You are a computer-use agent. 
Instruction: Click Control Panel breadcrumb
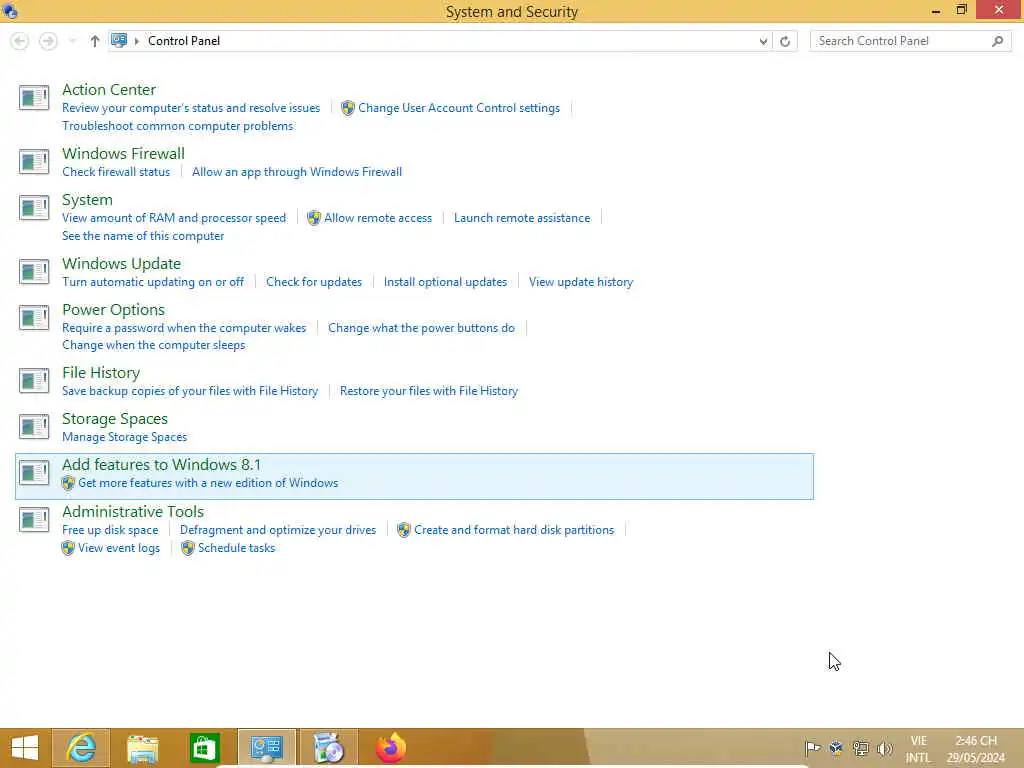(184, 40)
